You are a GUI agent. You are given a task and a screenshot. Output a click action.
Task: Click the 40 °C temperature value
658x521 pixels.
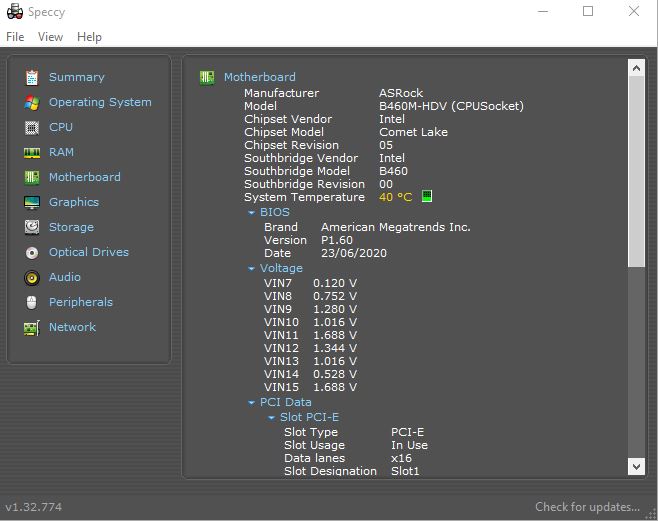tap(396, 197)
